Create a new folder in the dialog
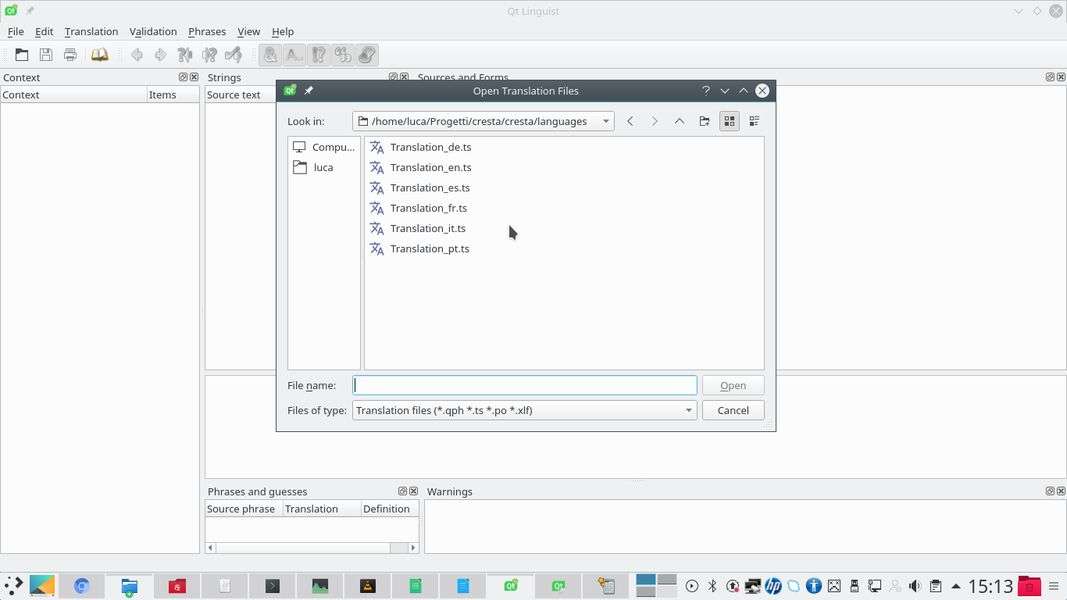Screen dimensions: 1067x600 click(704, 121)
